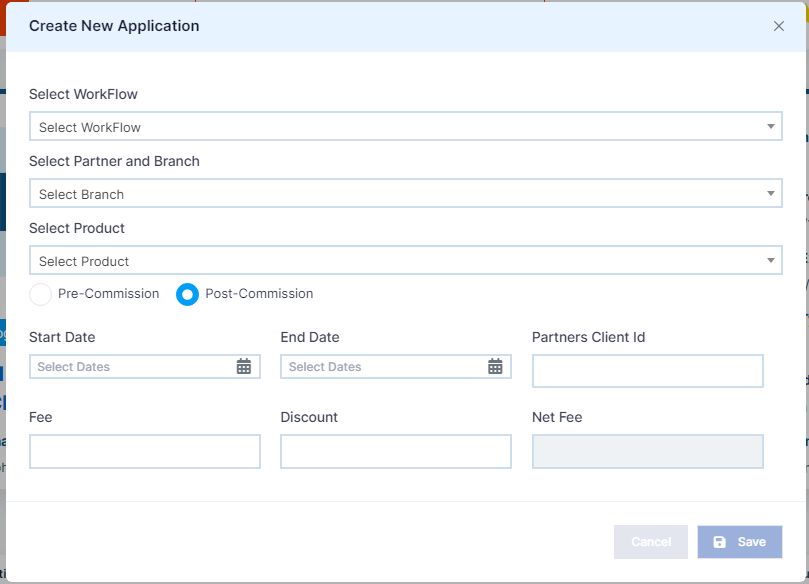Click the Pre-Commission label text

(108, 294)
